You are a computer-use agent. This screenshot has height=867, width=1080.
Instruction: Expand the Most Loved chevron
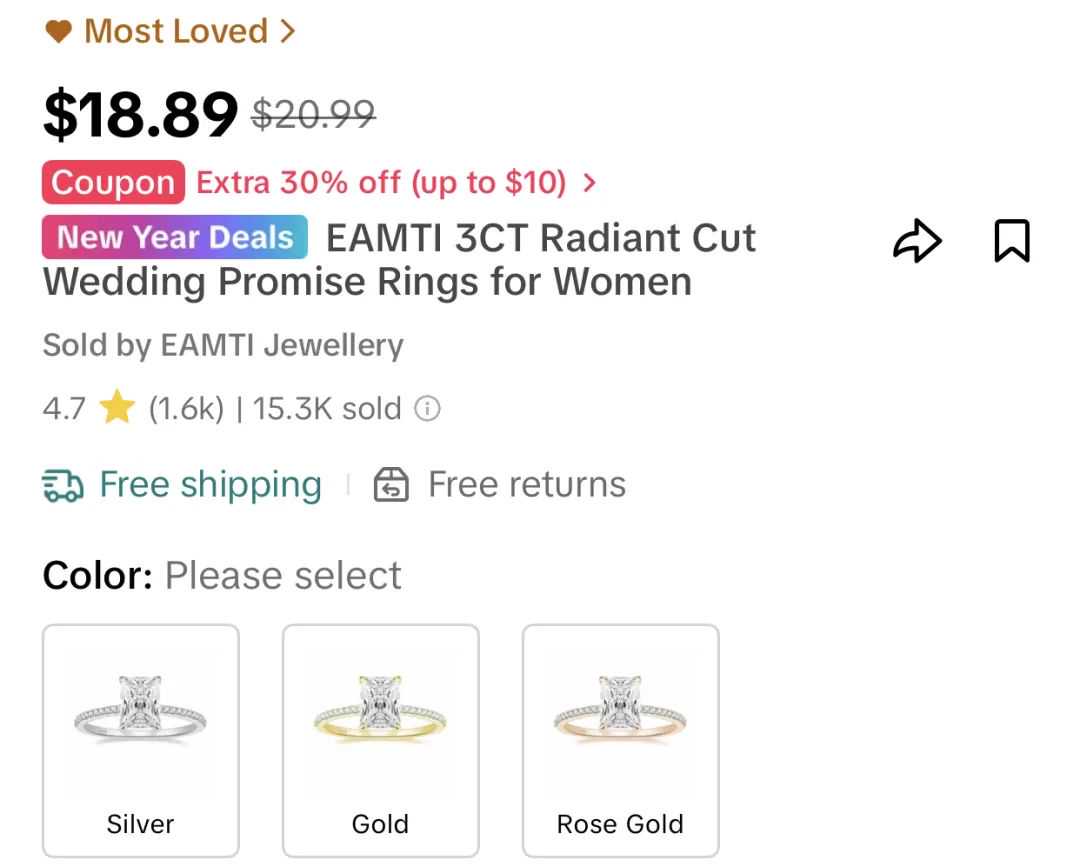click(288, 31)
